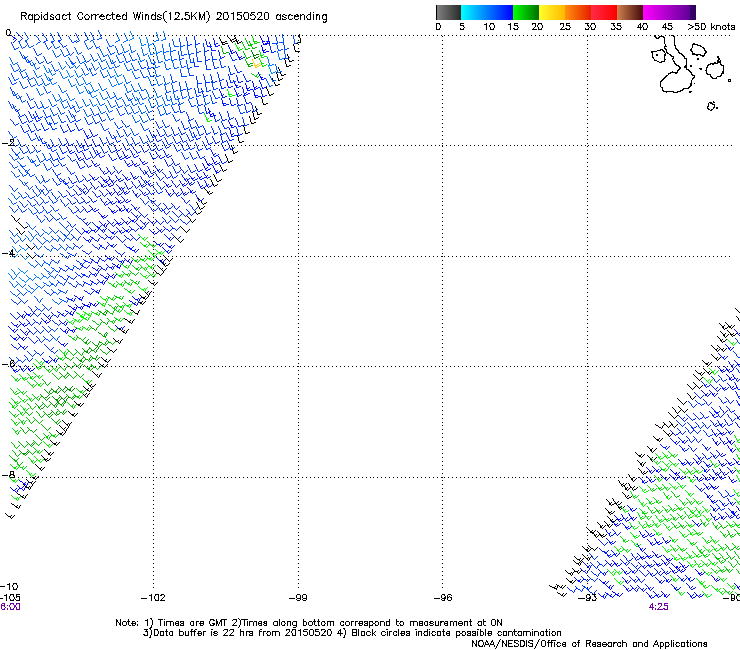The width and height of the screenshot is (740, 650).
Task: Click the '-2' latitude label
Action: [8, 143]
